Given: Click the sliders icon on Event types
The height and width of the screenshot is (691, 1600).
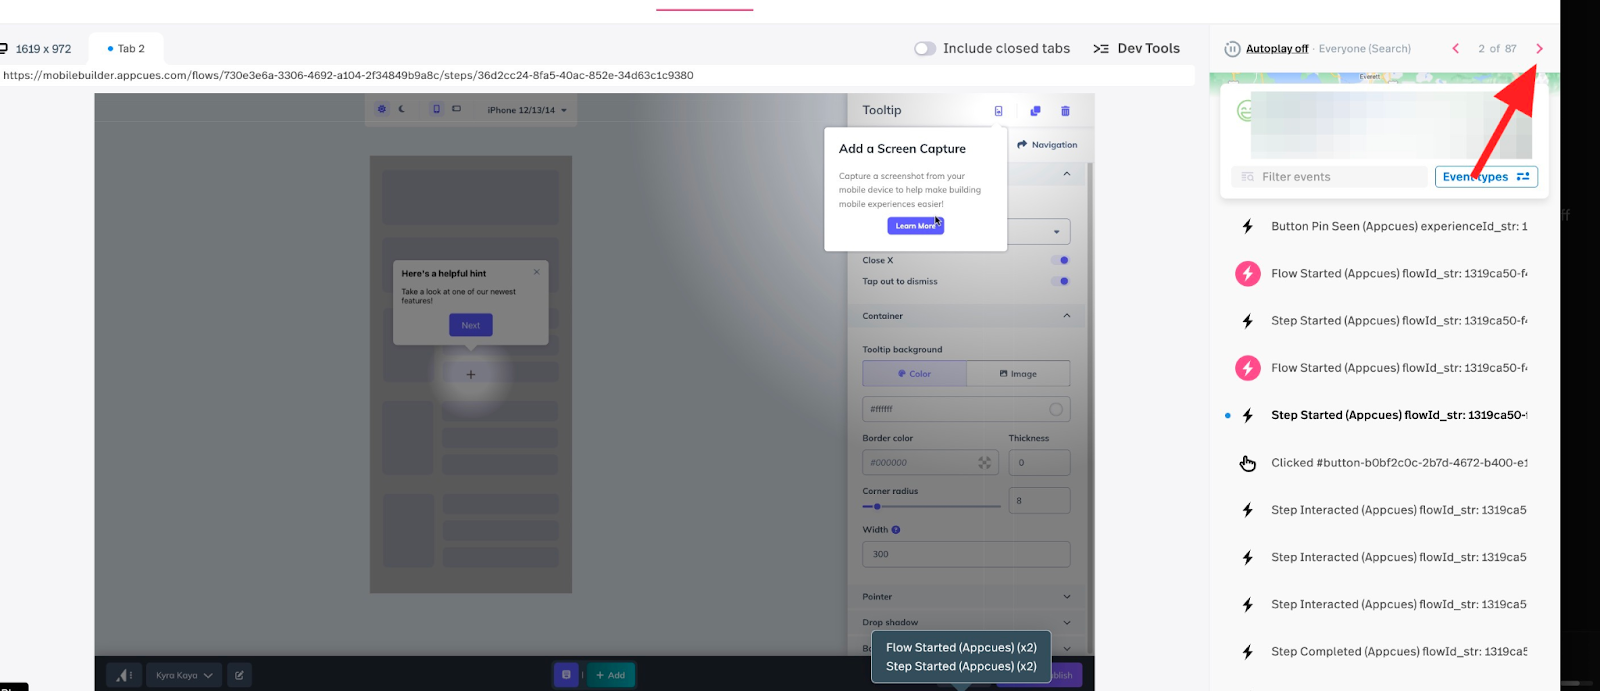Looking at the screenshot, I should tap(1523, 177).
